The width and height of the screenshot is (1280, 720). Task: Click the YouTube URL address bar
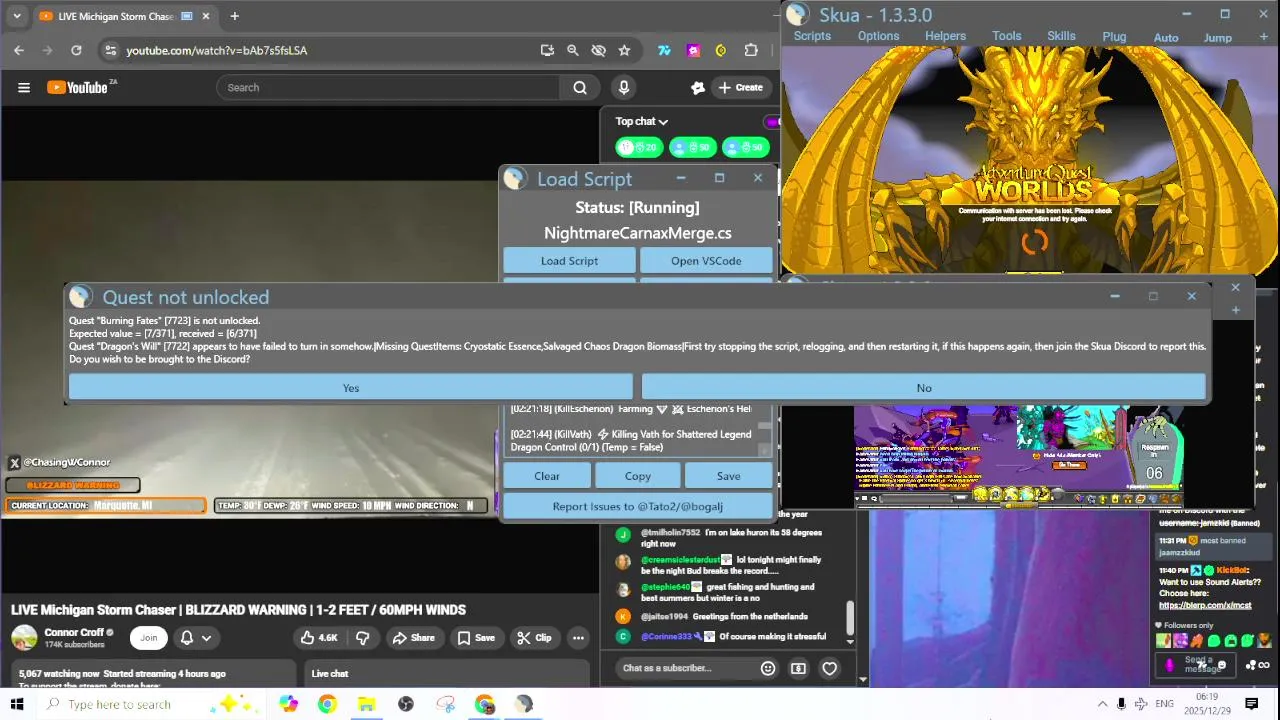click(x=320, y=50)
